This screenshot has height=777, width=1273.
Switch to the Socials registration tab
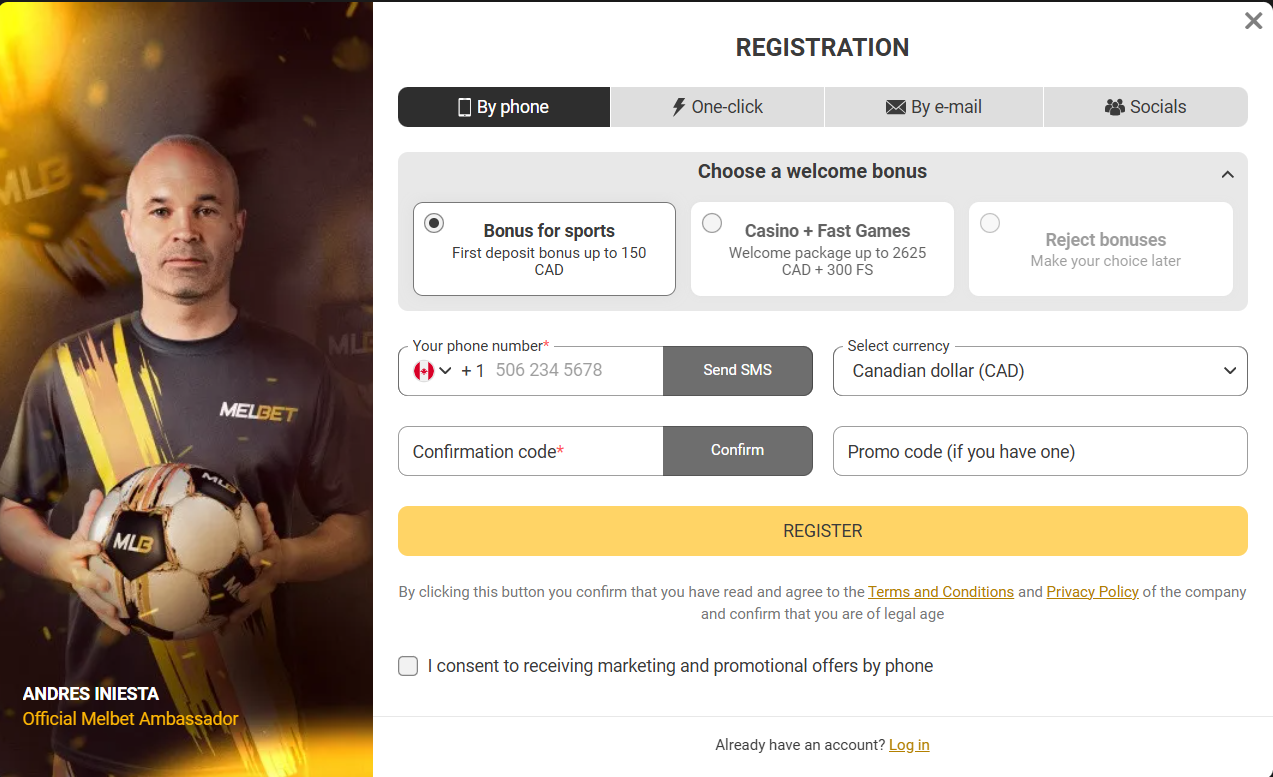[x=1145, y=106]
